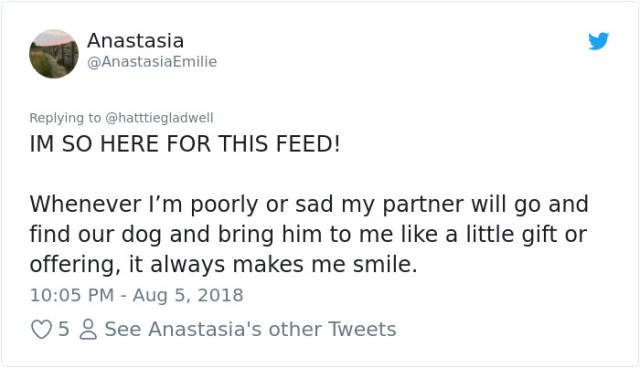
Task: Click the Twitter bird logo icon
Action: pos(598,41)
